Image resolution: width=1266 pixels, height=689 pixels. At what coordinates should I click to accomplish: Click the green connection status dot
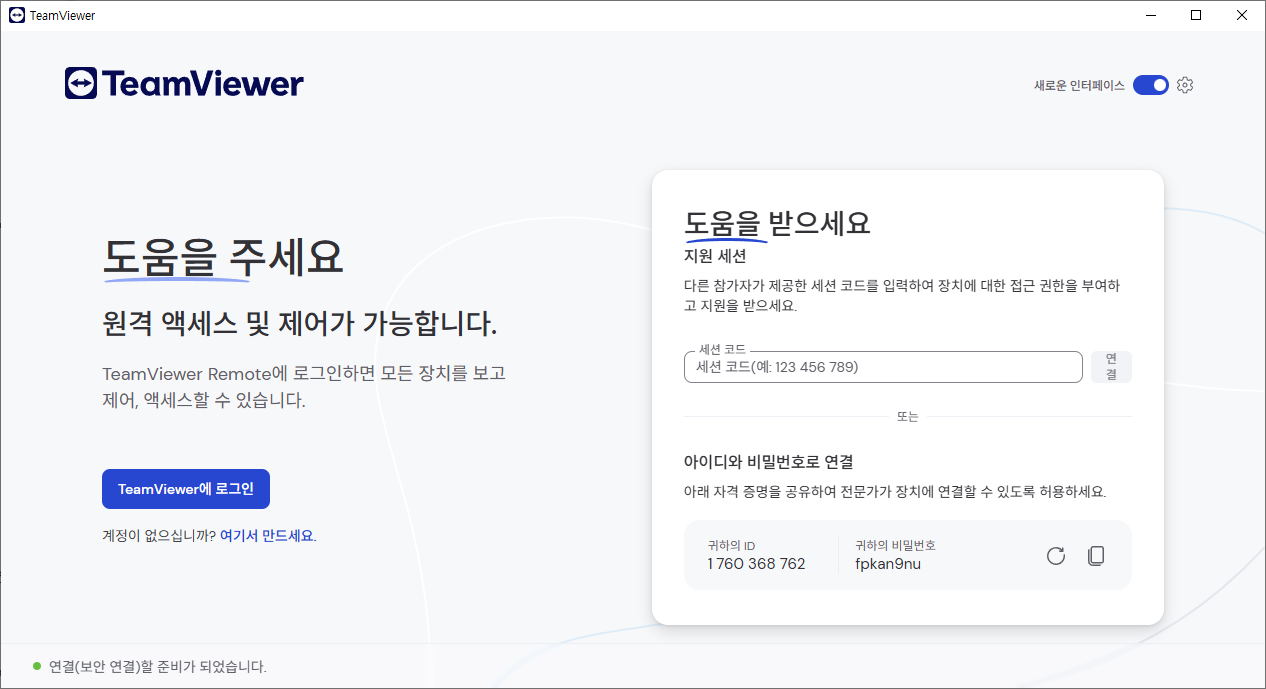[x=37, y=666]
